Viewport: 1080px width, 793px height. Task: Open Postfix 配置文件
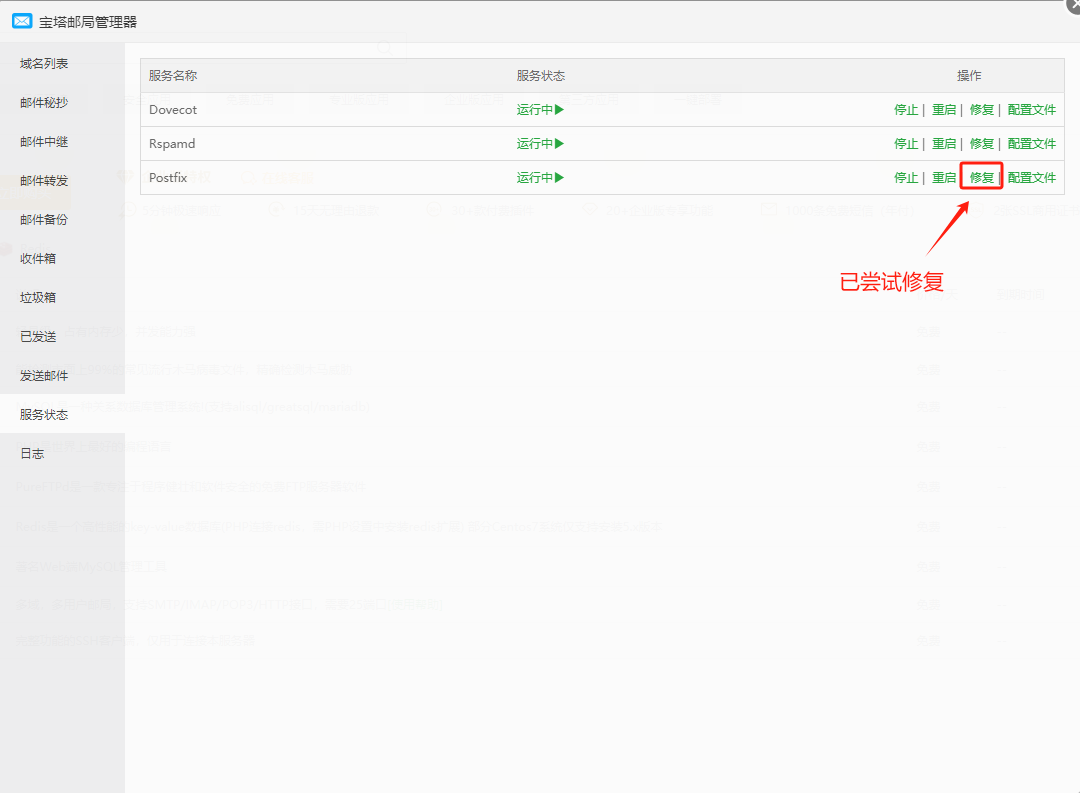click(x=1032, y=178)
